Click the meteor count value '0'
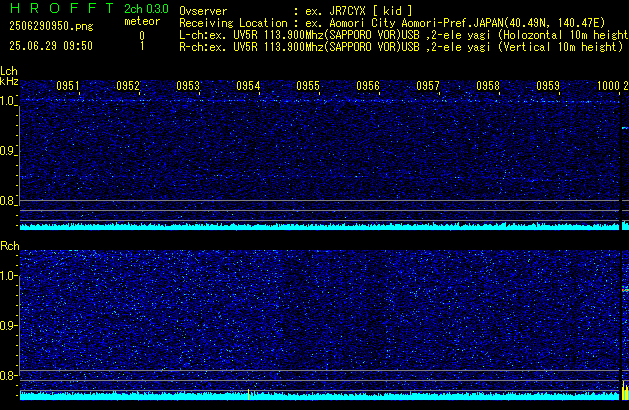Image resolution: width=629 pixels, height=410 pixels. click(x=142, y=36)
